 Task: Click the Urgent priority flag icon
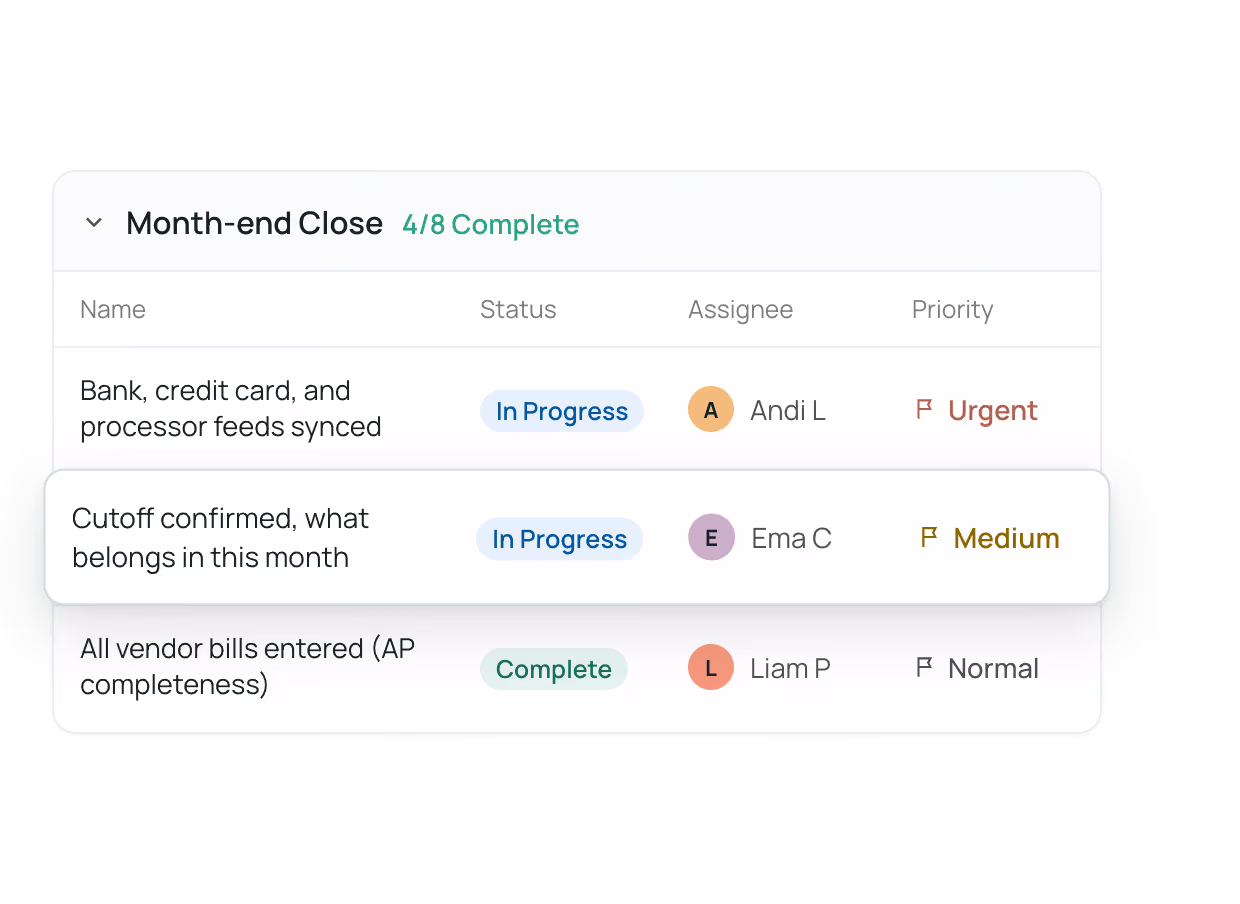coord(924,409)
